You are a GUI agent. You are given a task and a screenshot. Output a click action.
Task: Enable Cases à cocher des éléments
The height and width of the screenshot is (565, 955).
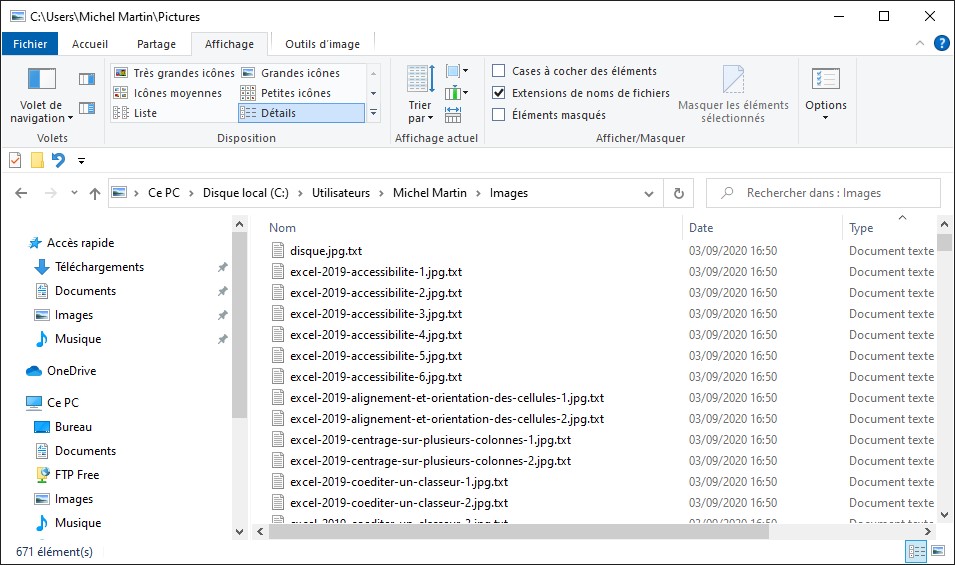click(499, 71)
